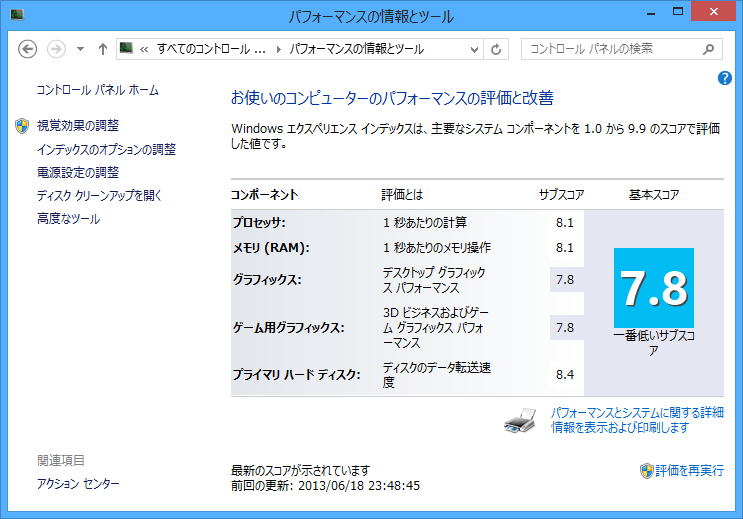Open パフォーマンスとシステムに関する詳細情報 print link

(x=637, y=420)
